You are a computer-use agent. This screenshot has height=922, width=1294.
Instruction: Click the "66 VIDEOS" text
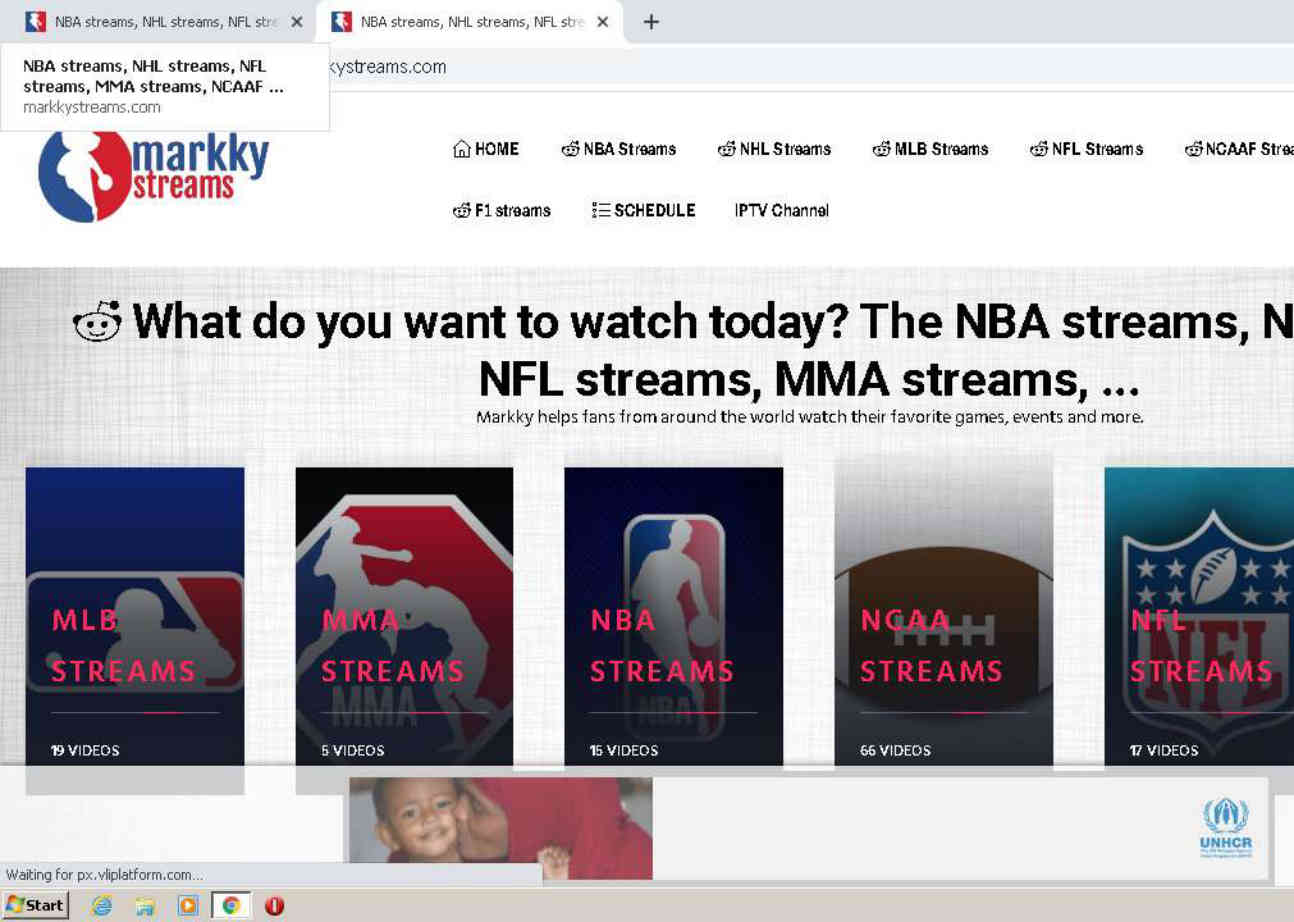tap(895, 750)
